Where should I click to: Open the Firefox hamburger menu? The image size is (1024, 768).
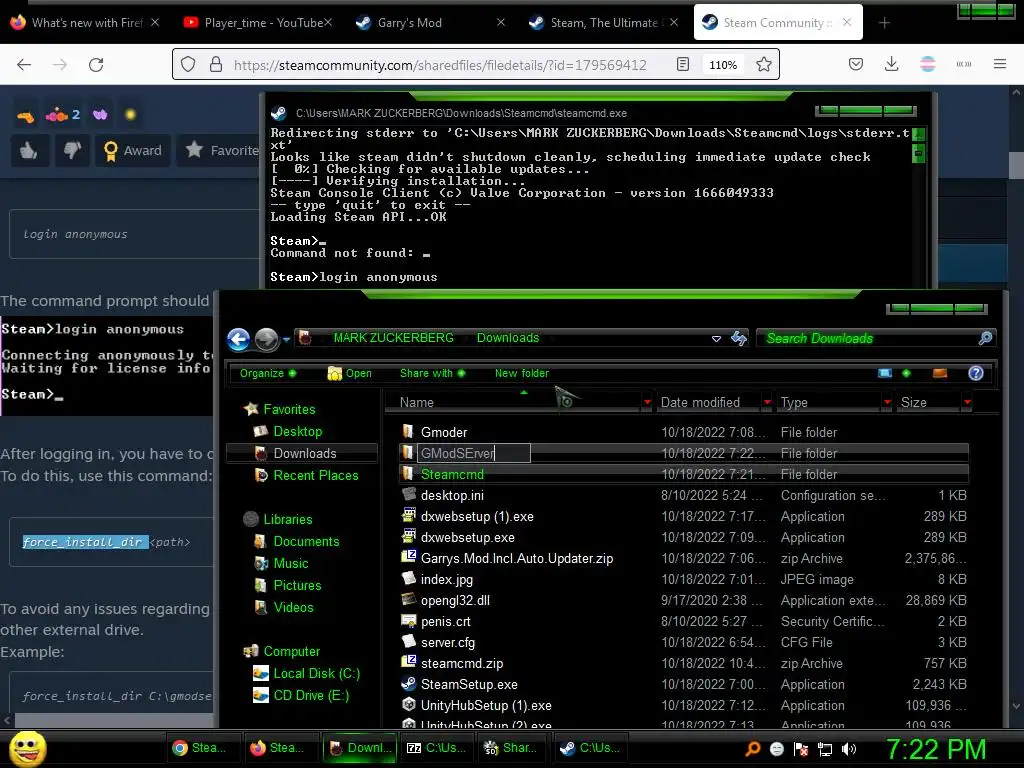1000,64
